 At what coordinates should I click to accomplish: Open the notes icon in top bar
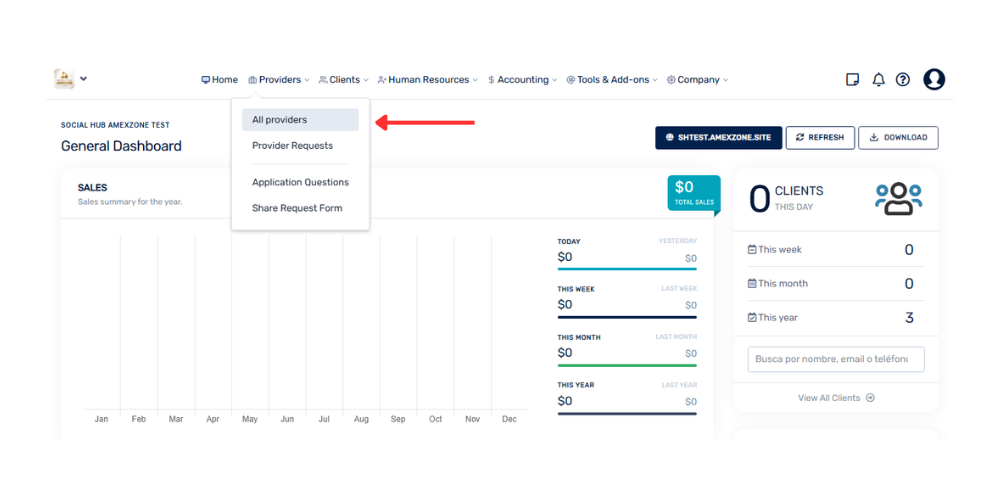click(x=852, y=80)
